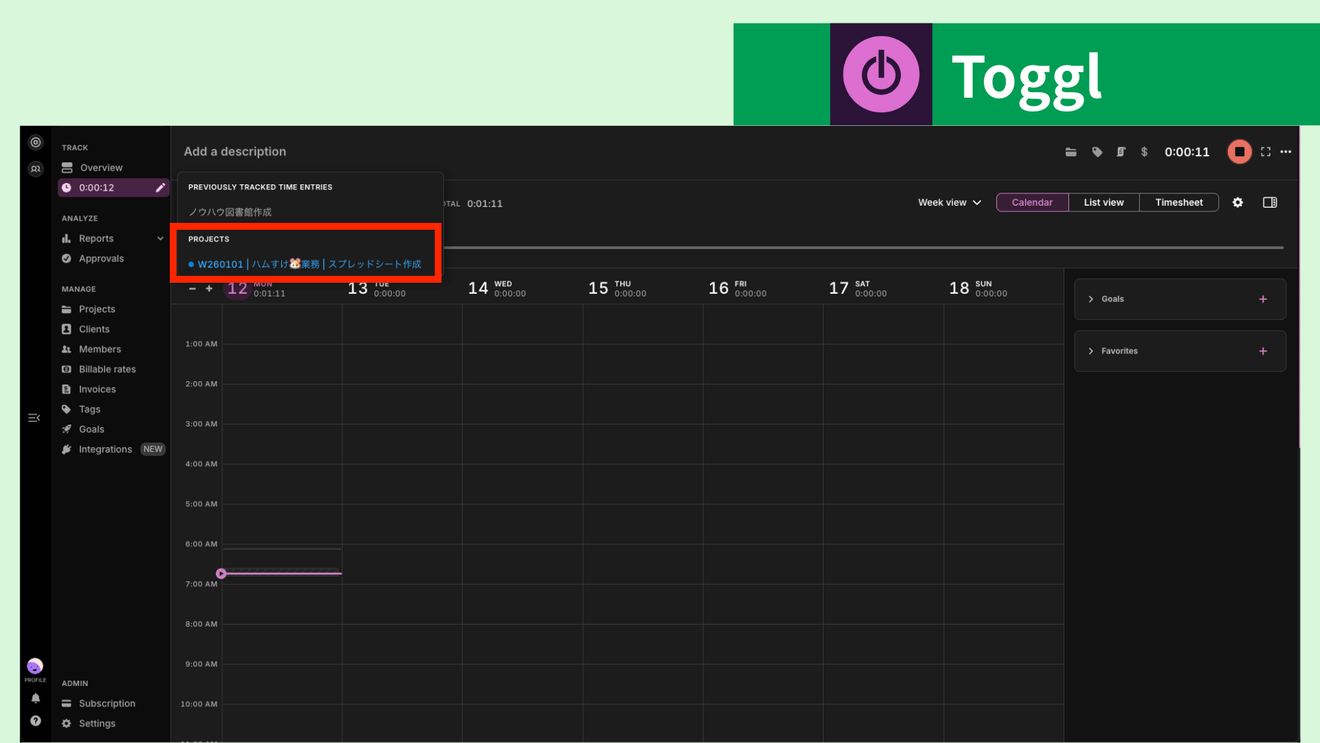Open Members in the sidebar

(100, 349)
